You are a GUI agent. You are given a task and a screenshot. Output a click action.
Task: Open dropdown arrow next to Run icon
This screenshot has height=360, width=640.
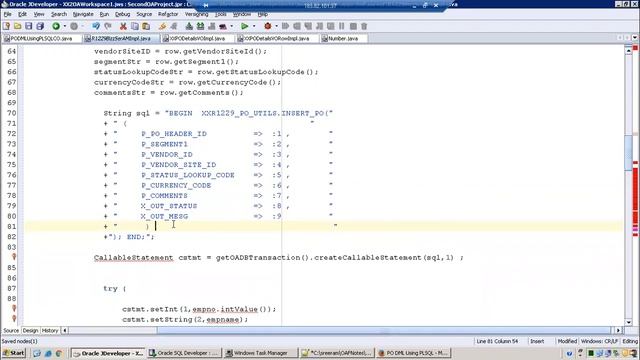coord(254,26)
